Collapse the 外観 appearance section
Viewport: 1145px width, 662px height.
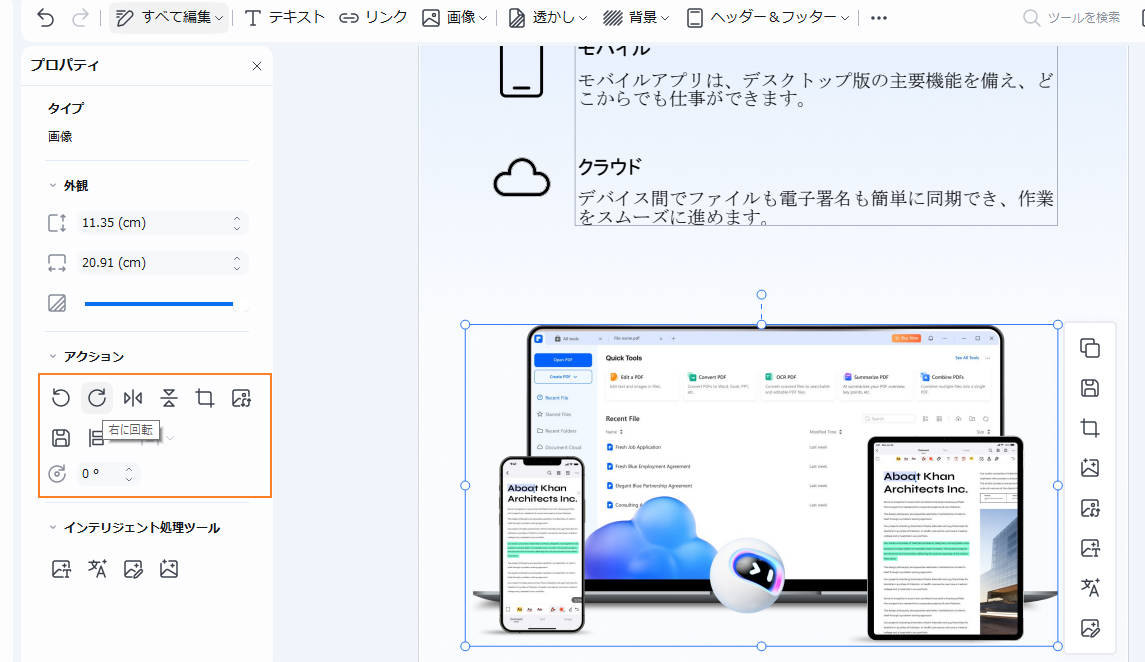click(54, 184)
